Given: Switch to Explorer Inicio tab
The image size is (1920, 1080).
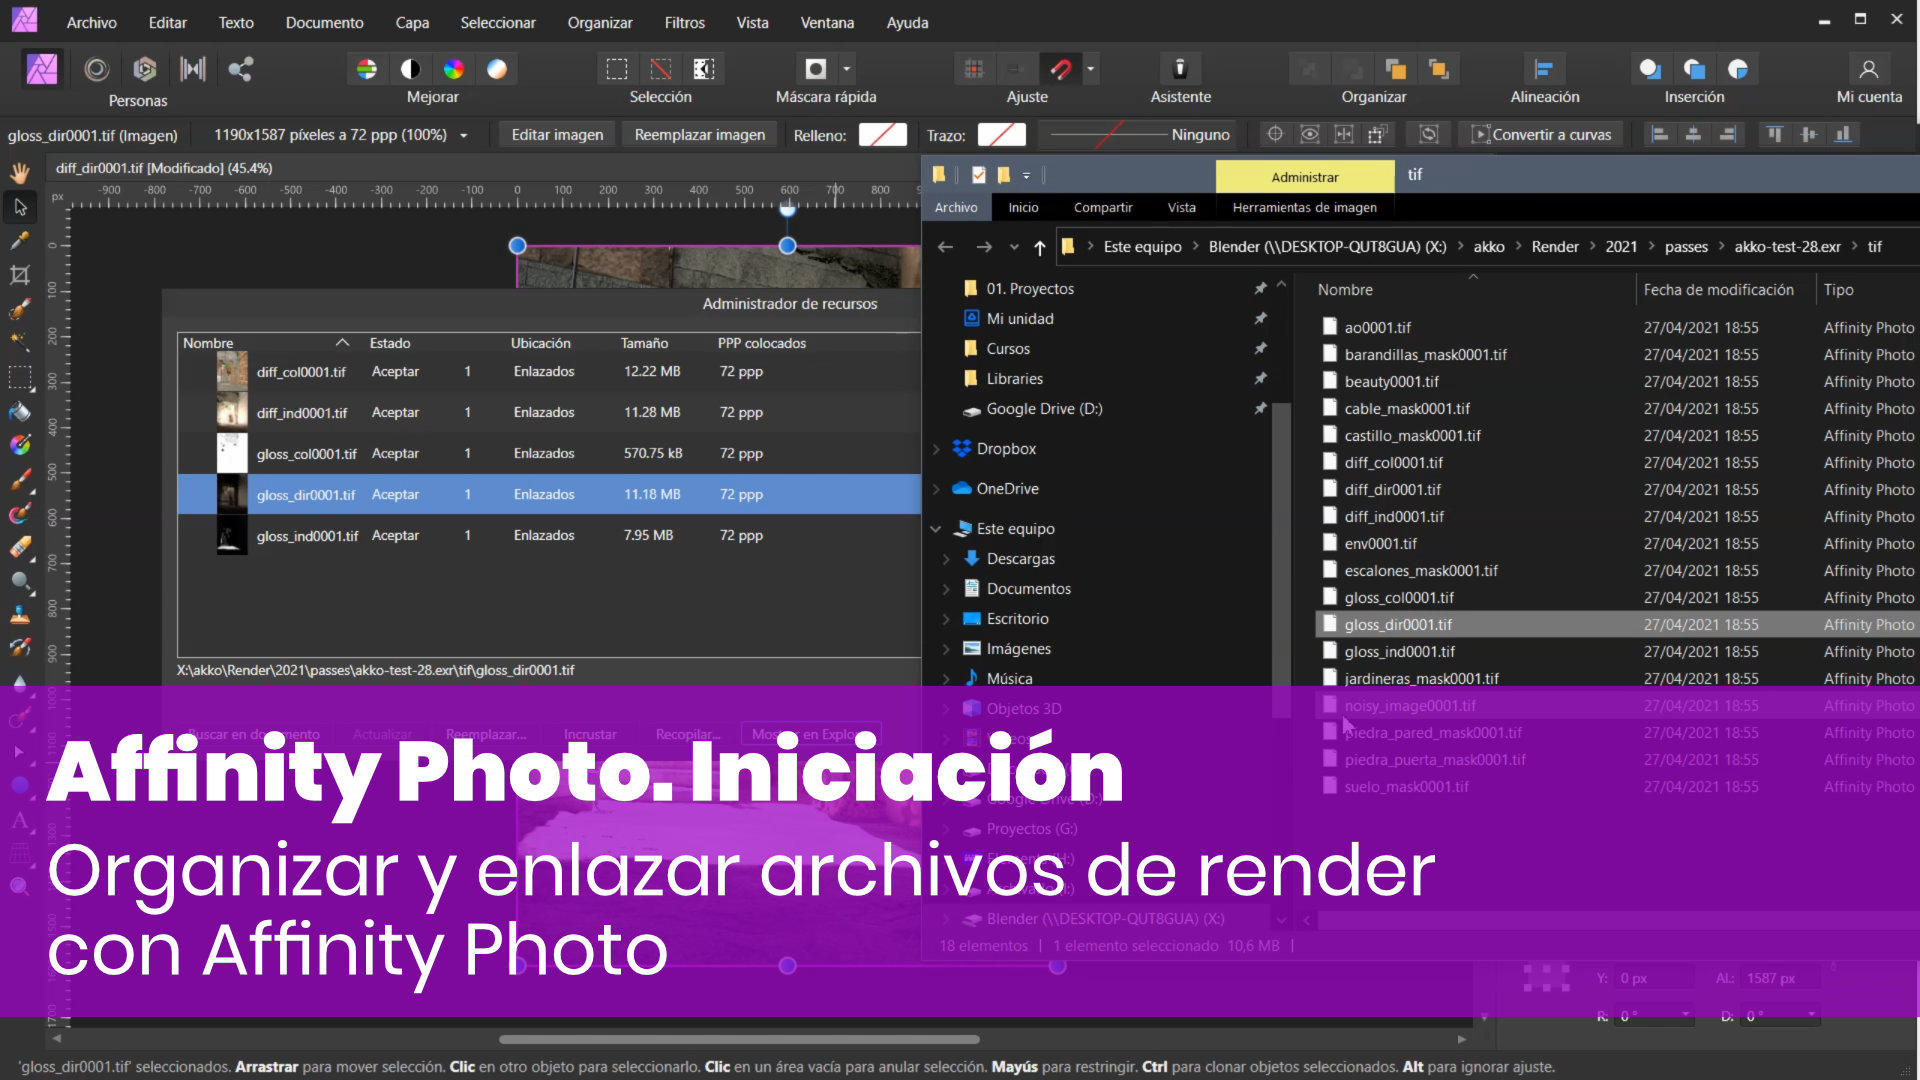Looking at the screenshot, I should (1023, 207).
